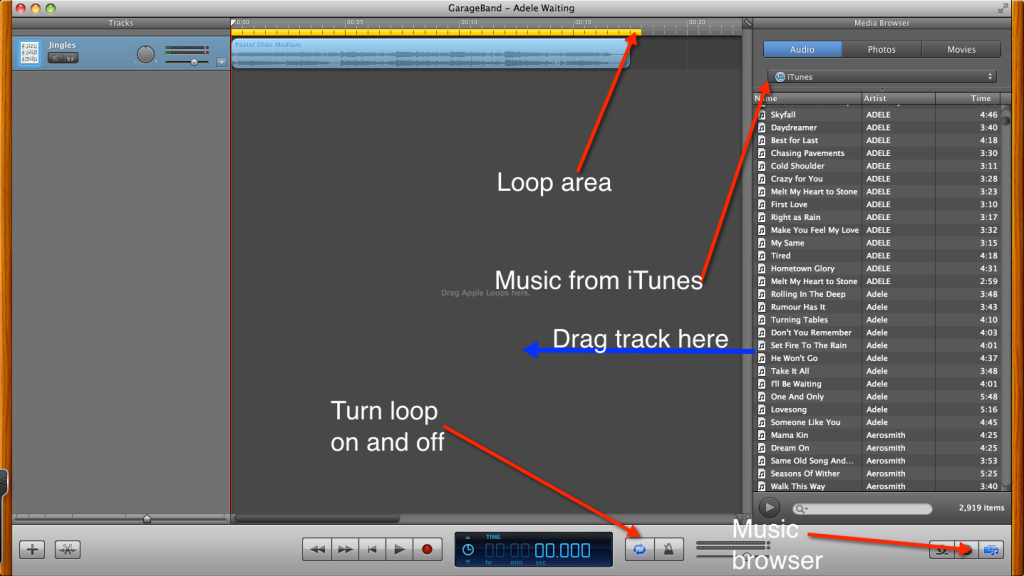Open the Loop Browser button
This screenshot has height=576, width=1024.
click(x=941, y=549)
